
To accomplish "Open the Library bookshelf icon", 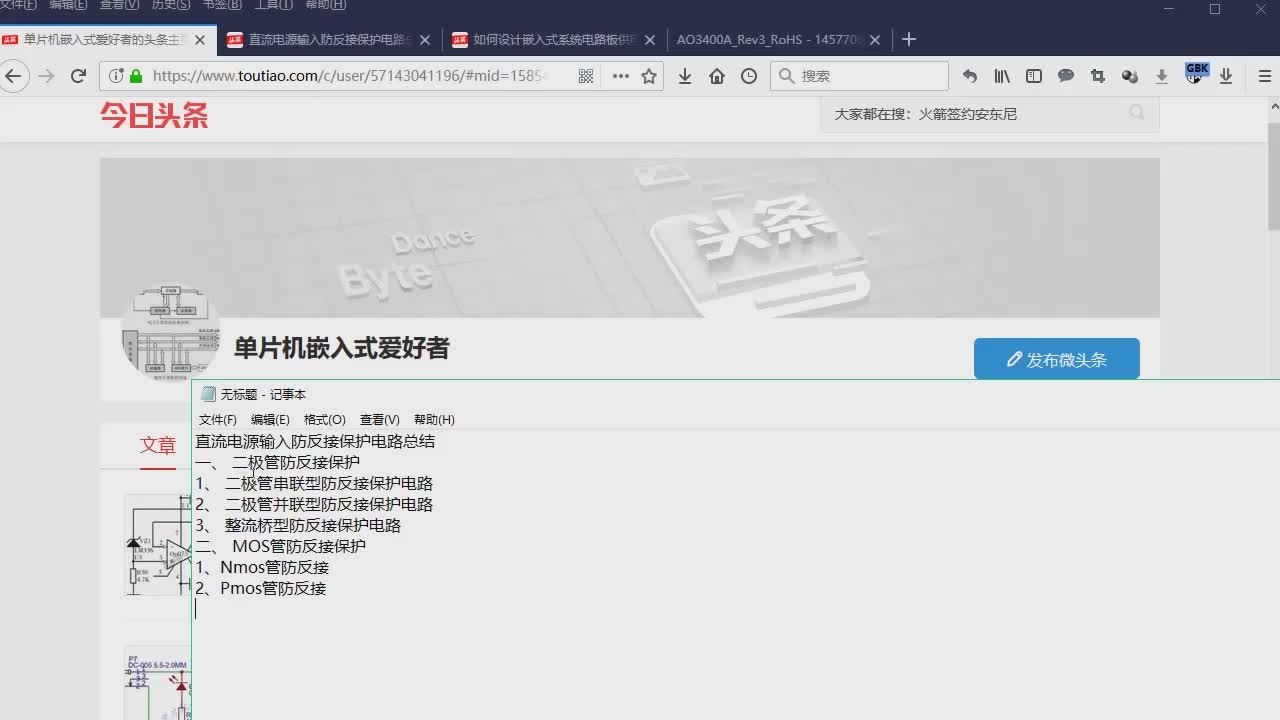I will [1002, 76].
